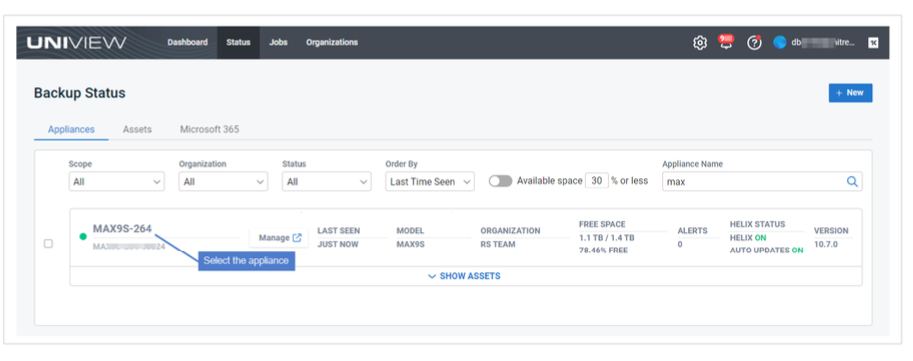913x361 pixels.
Task: Switch to the Appliances tab
Action: coord(71,129)
